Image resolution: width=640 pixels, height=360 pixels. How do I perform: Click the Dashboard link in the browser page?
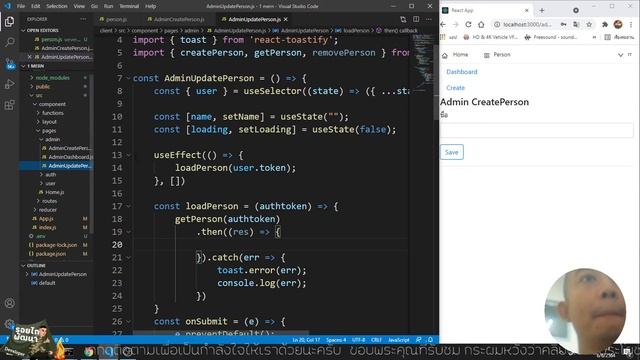click(x=462, y=72)
